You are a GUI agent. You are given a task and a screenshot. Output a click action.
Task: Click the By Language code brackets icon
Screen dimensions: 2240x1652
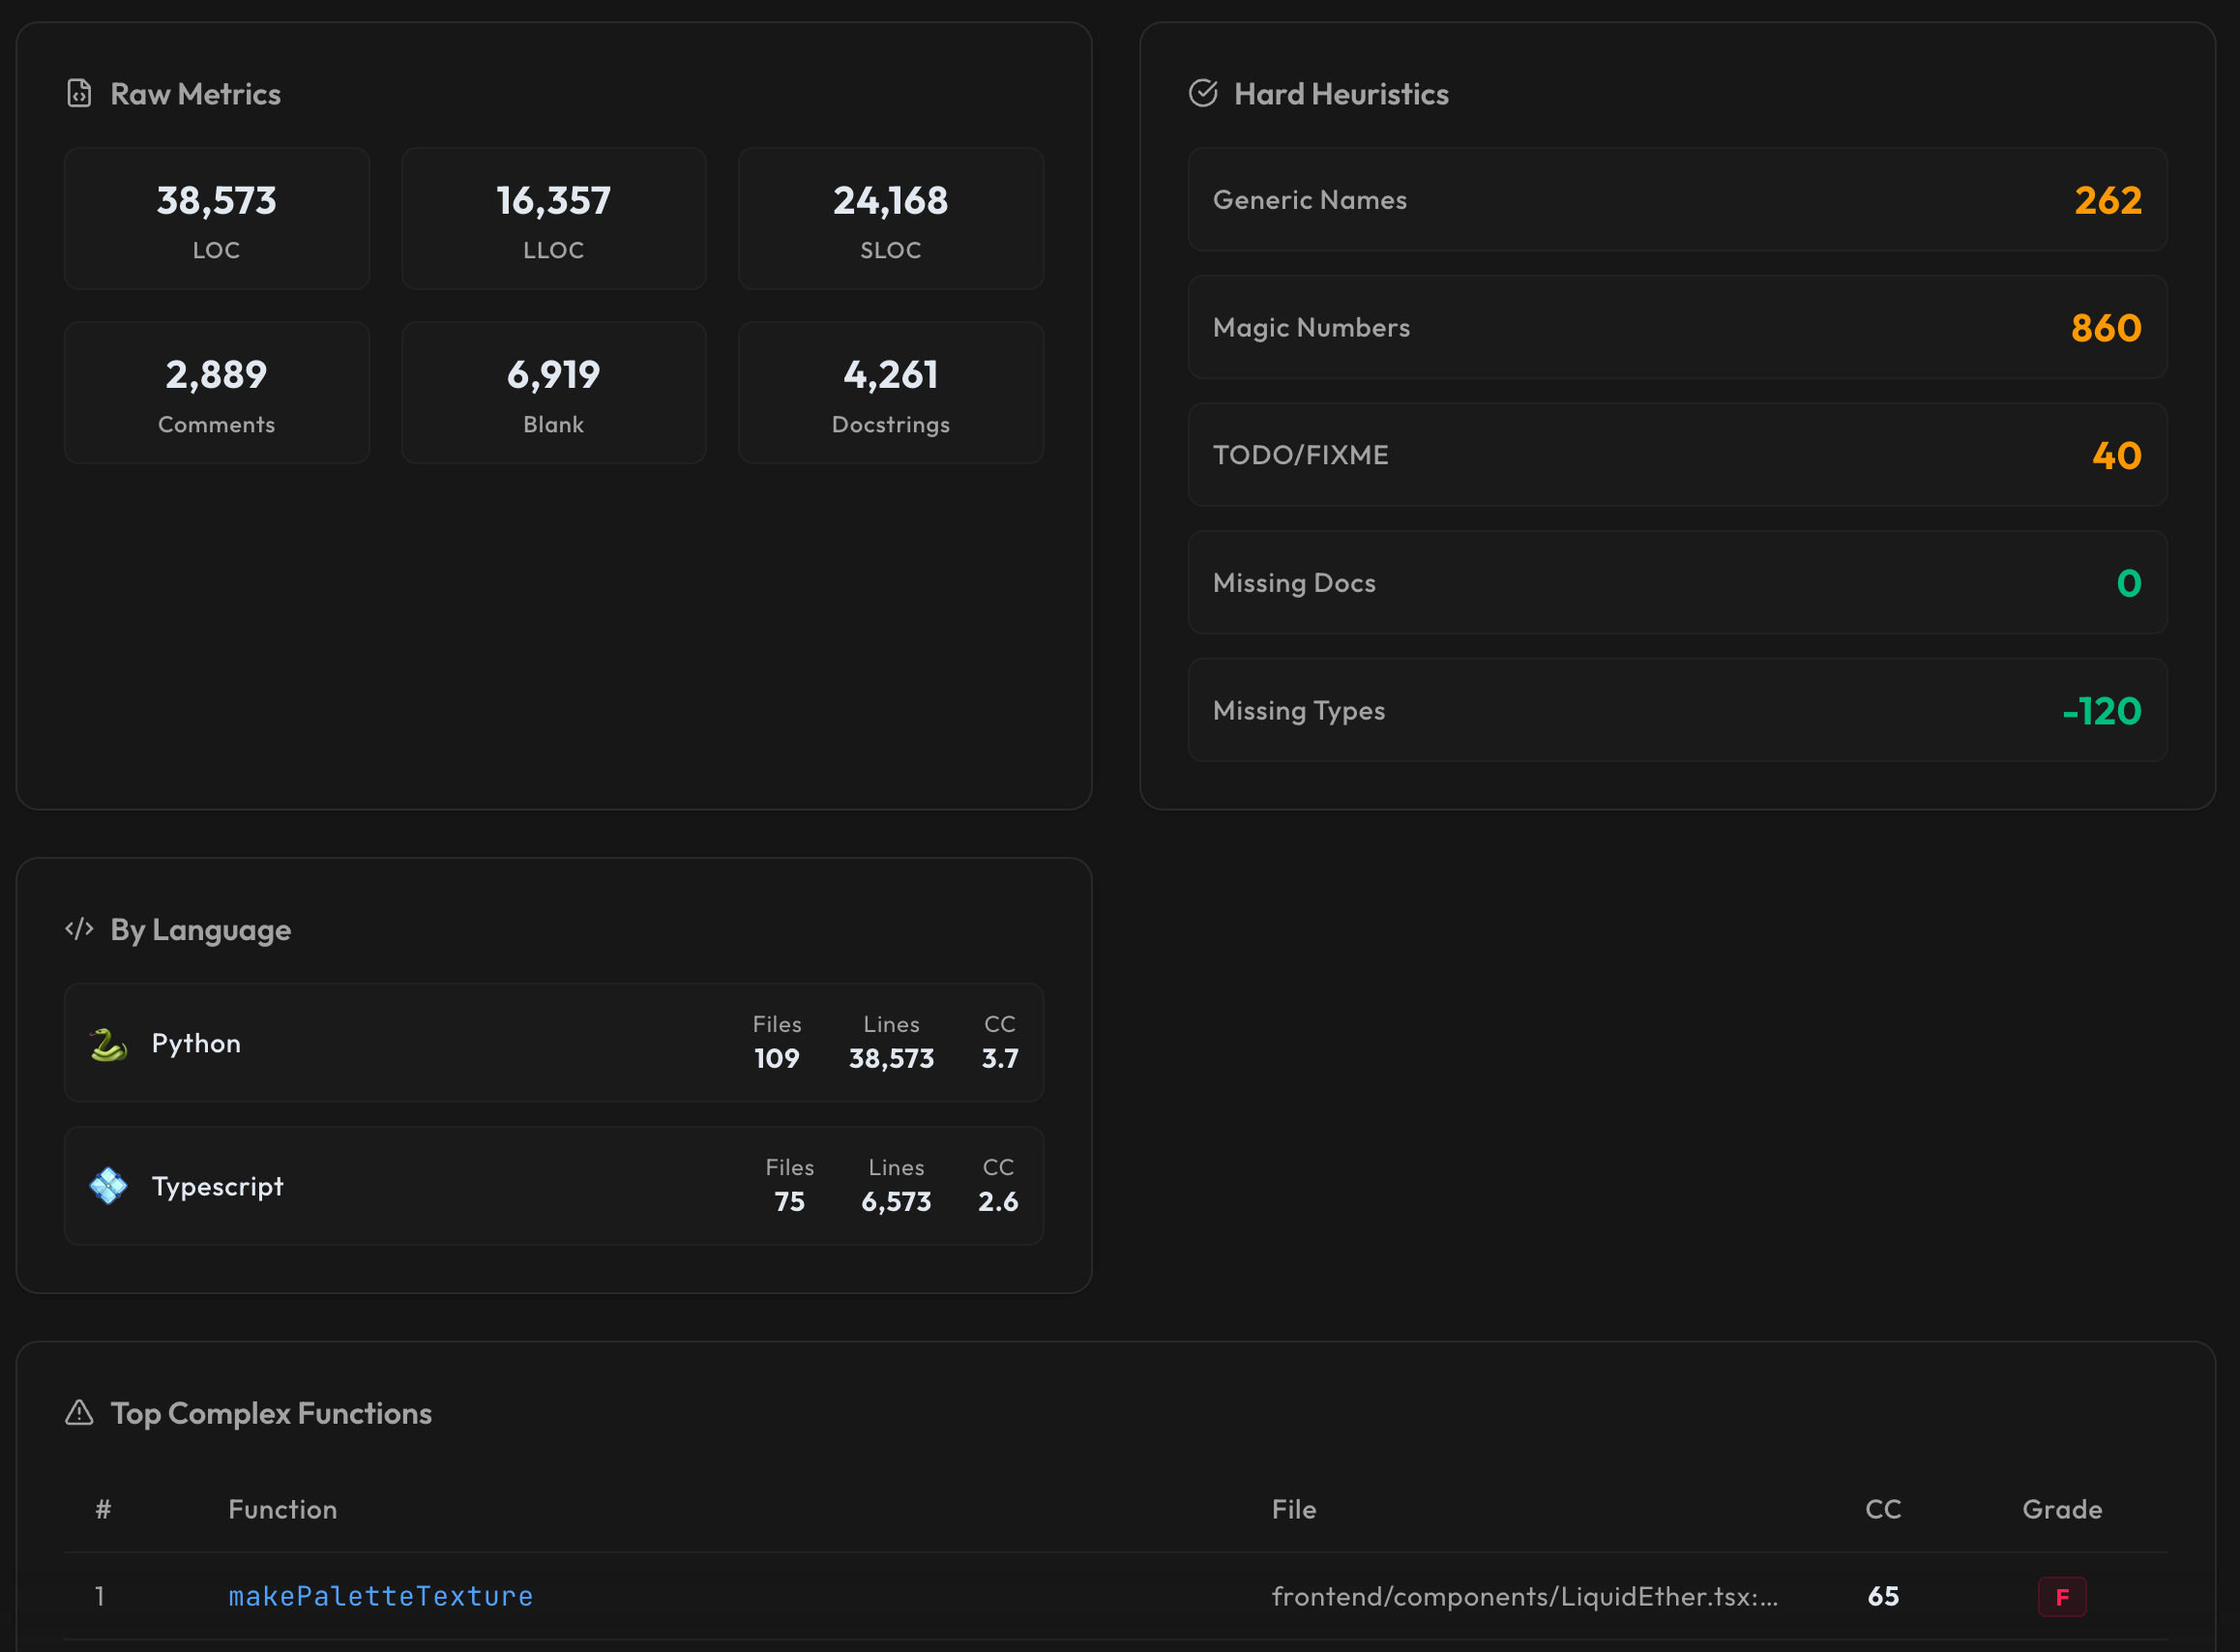pos(79,929)
